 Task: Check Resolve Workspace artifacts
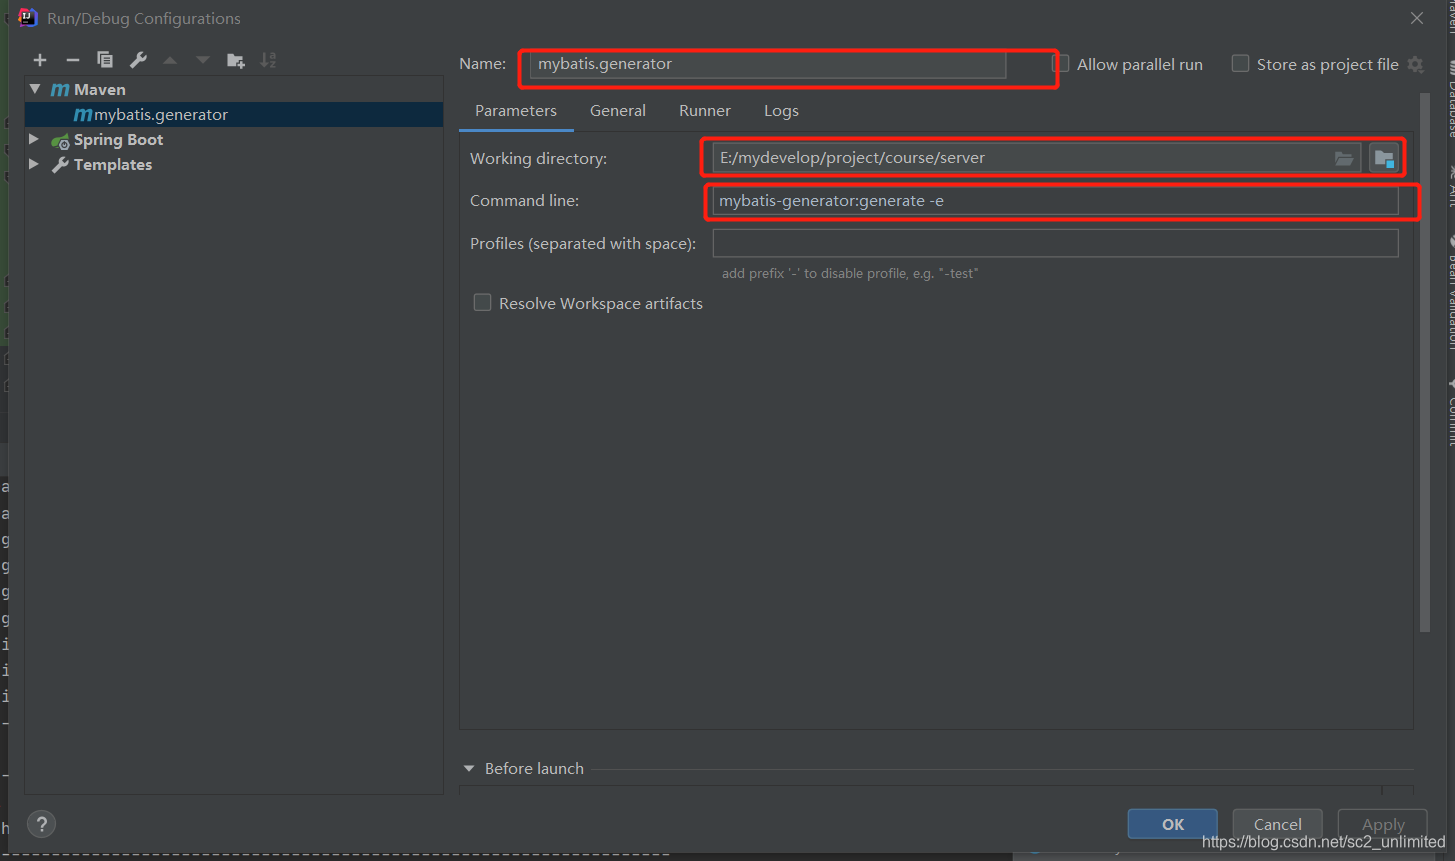click(482, 303)
